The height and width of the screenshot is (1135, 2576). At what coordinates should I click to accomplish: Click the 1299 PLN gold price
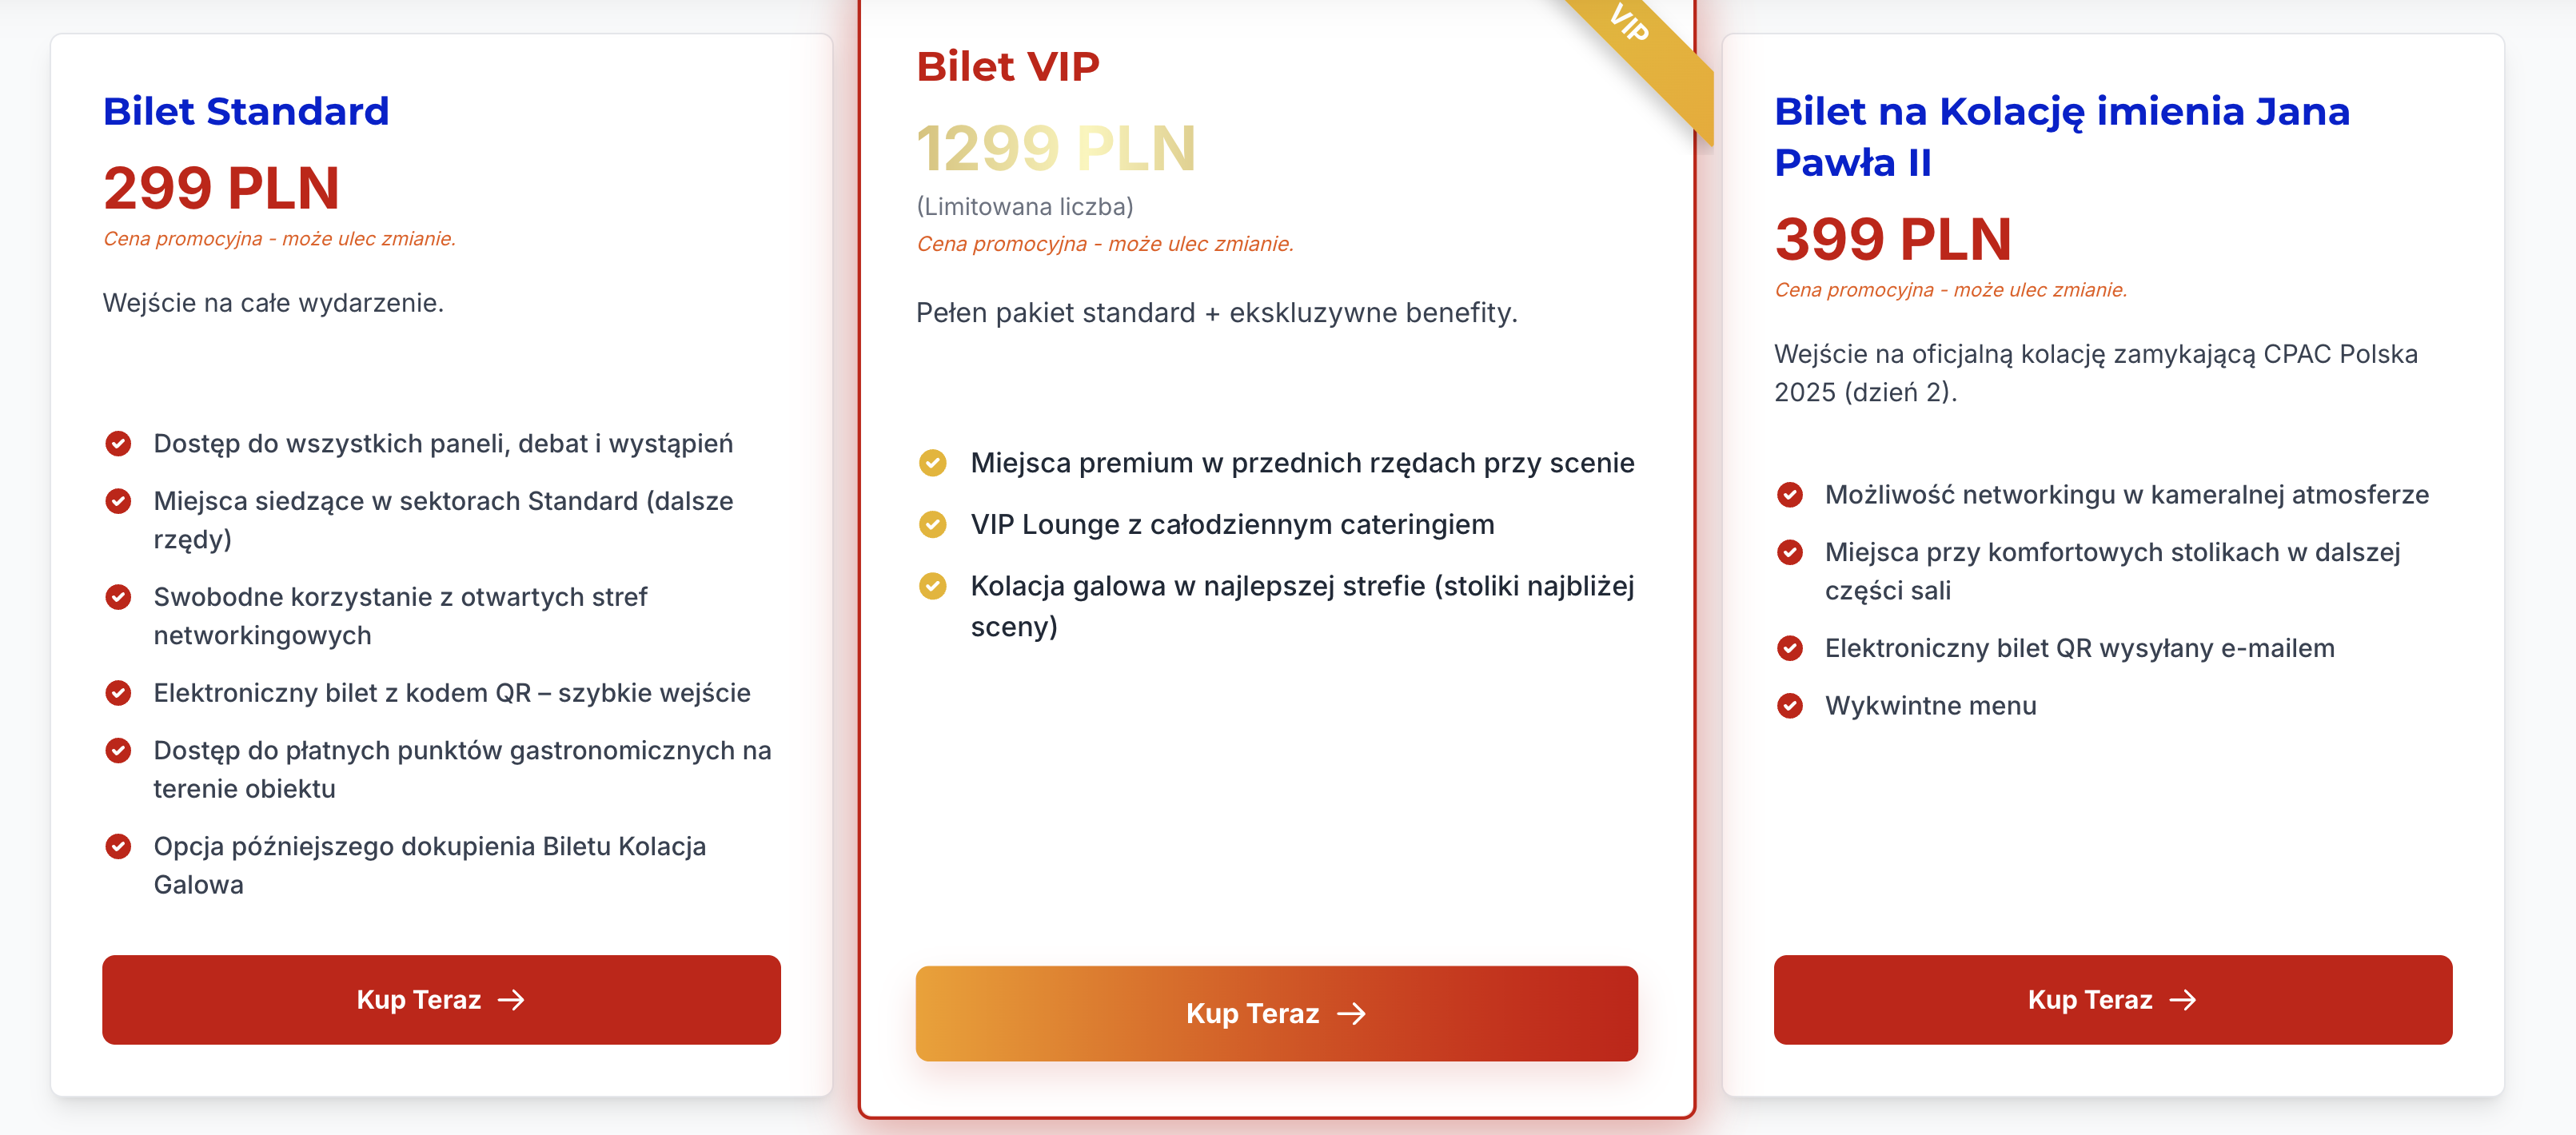1055,148
